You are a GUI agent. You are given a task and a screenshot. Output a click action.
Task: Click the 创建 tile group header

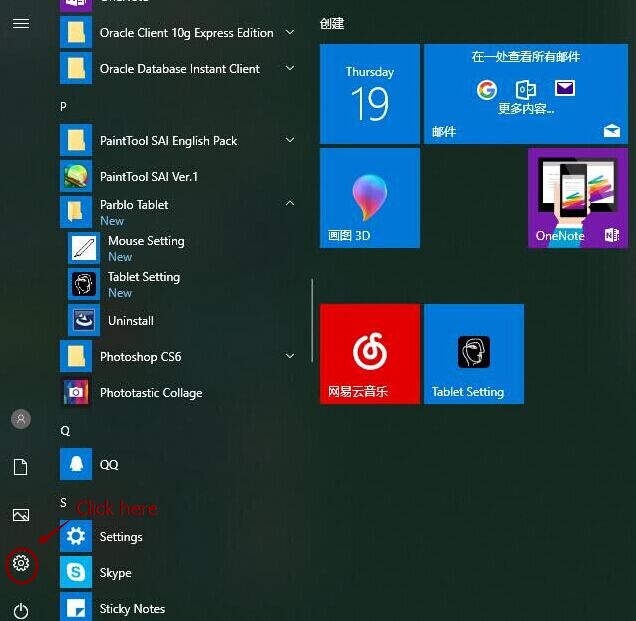332,24
